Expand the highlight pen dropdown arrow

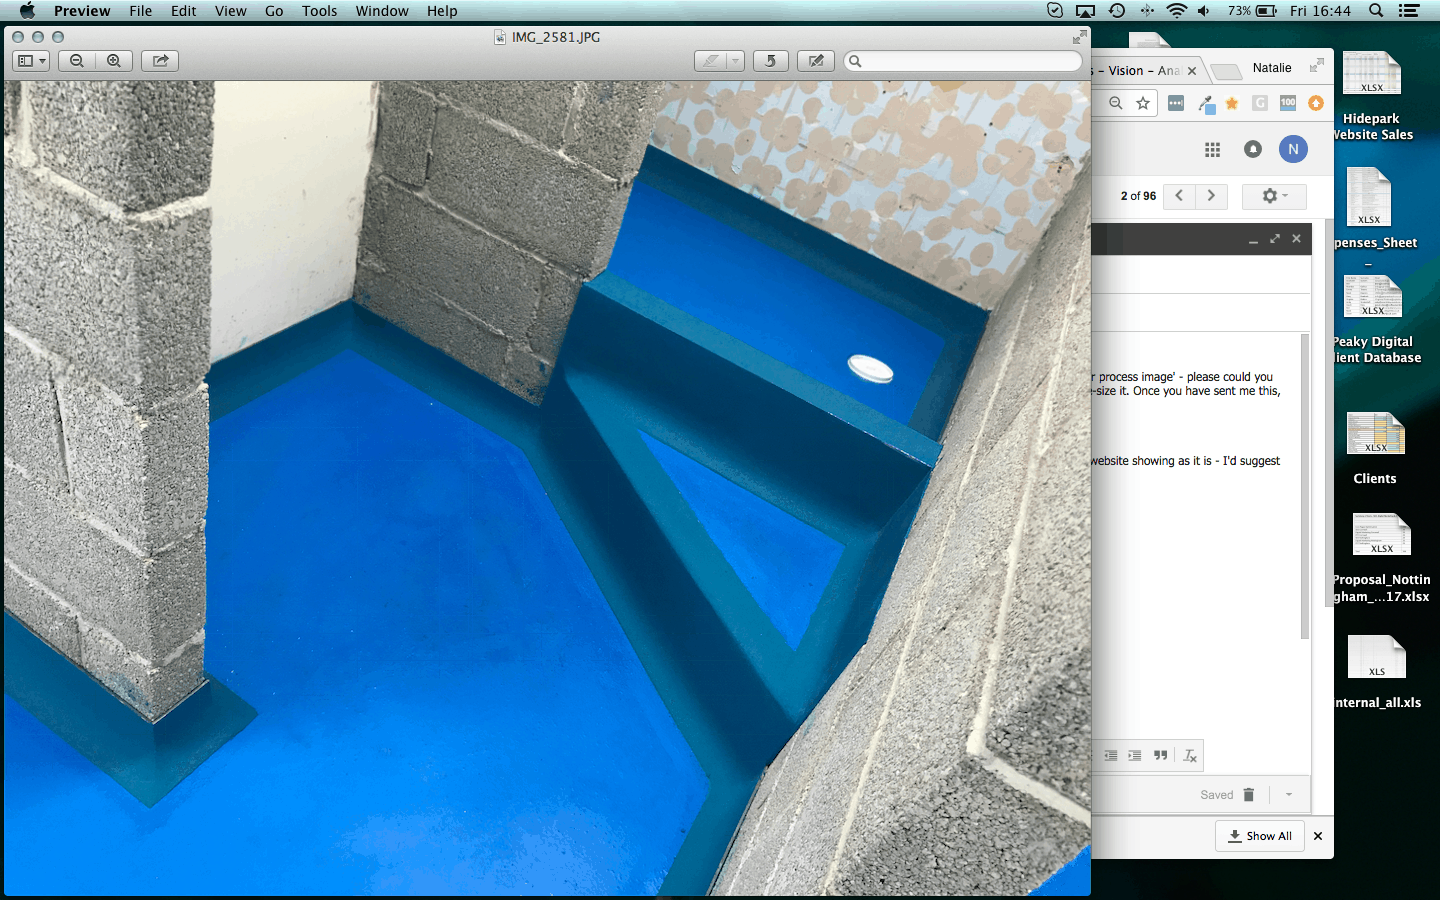click(x=735, y=61)
